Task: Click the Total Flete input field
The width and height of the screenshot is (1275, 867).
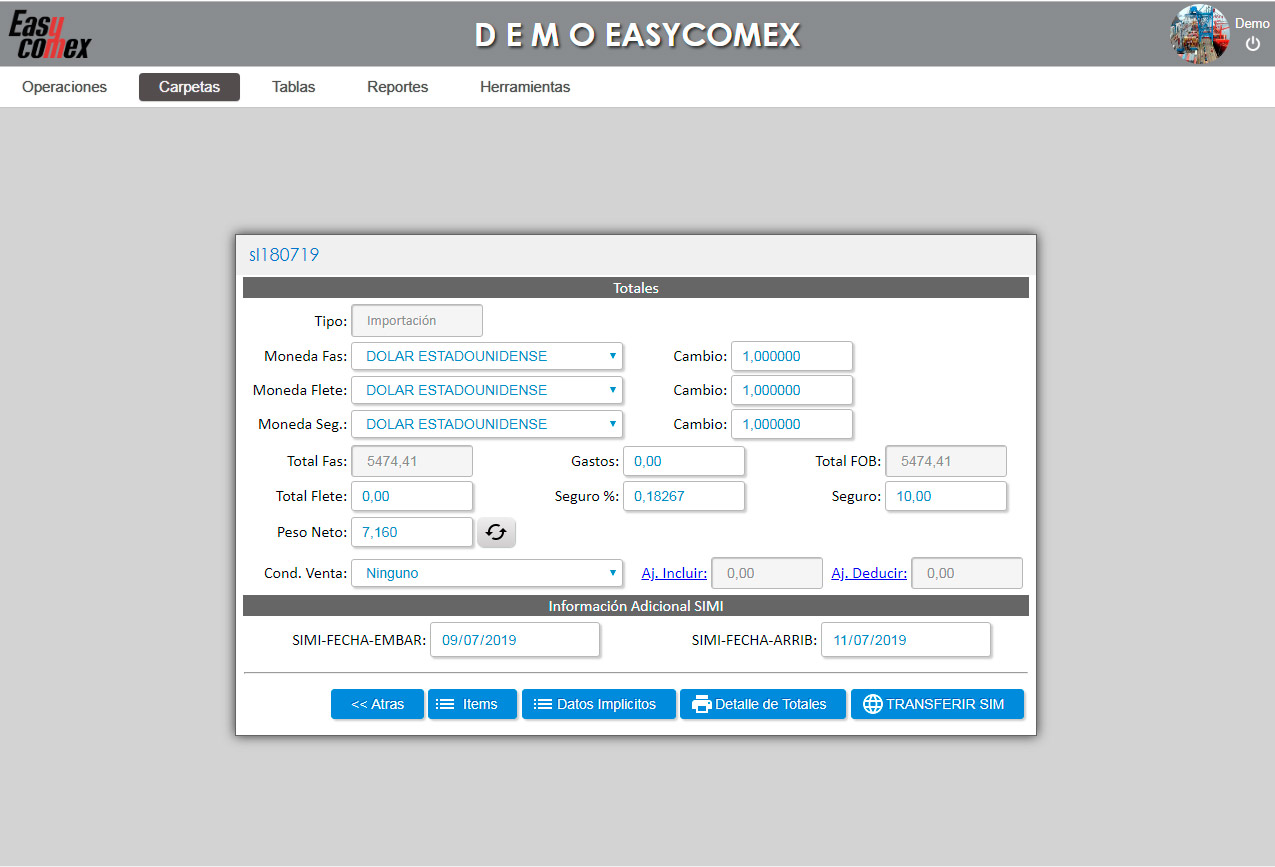Action: pos(412,496)
